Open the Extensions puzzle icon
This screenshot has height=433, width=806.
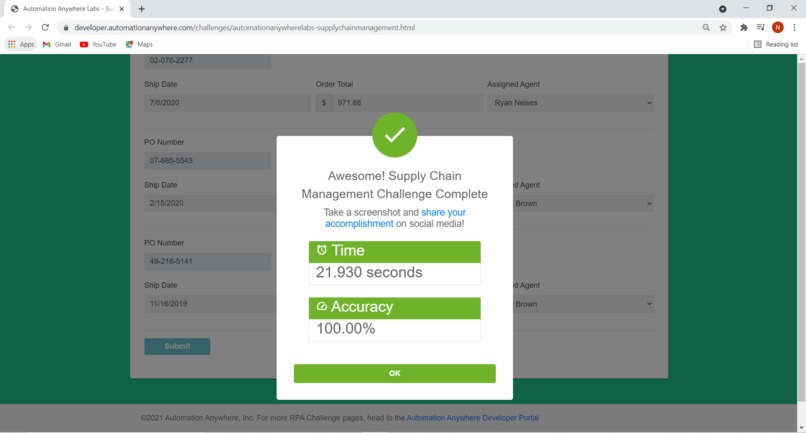[x=744, y=28]
